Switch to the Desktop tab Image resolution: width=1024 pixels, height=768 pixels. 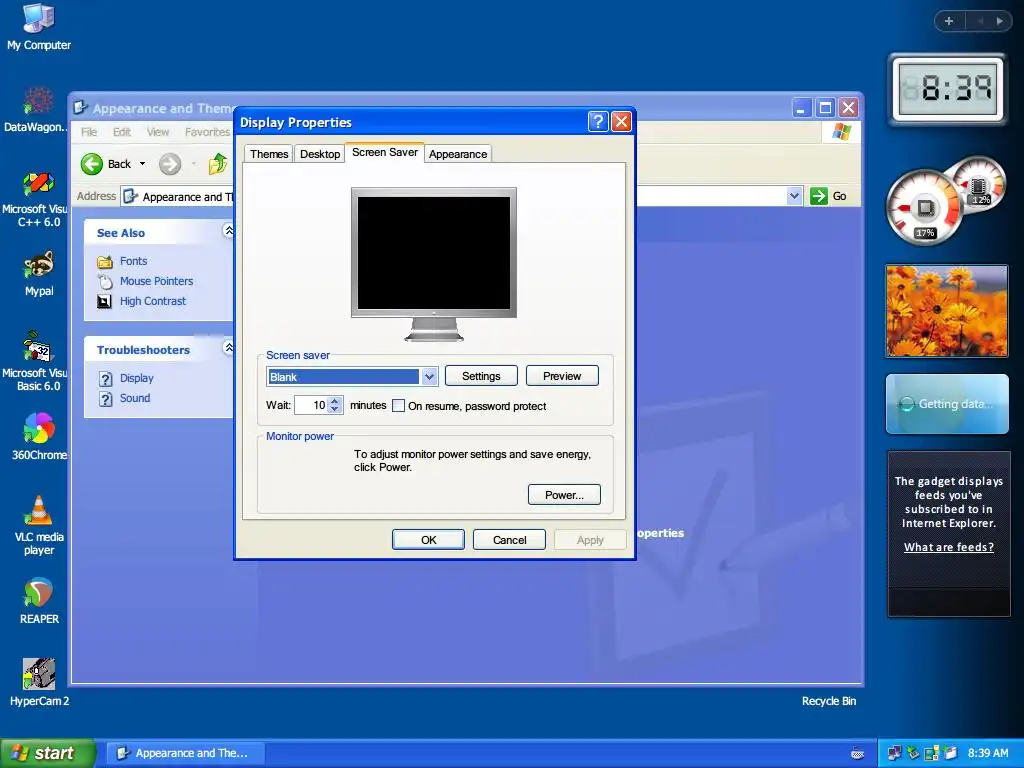(x=320, y=154)
